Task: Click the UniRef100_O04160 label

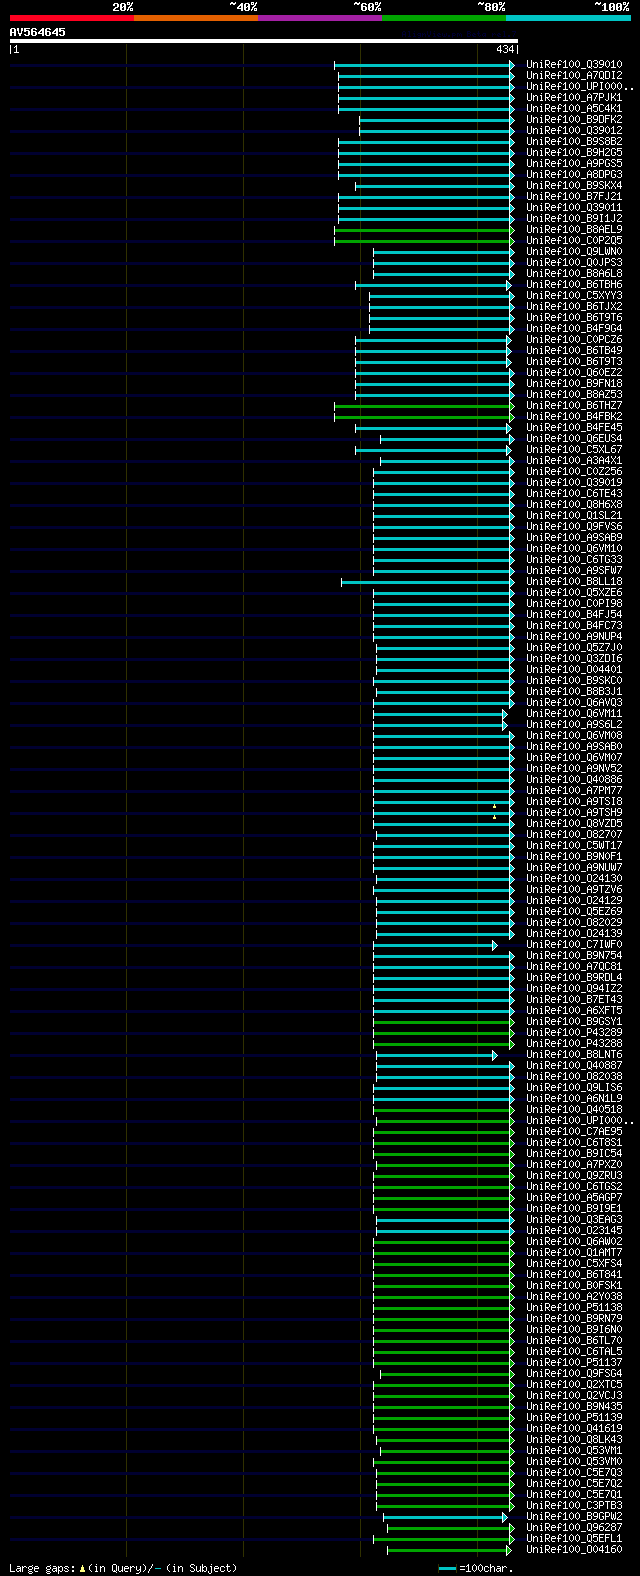Action: (x=574, y=1550)
